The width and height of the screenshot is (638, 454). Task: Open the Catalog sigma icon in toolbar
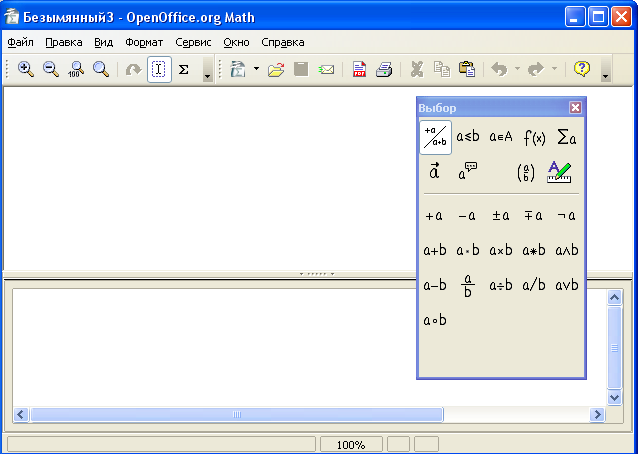(x=184, y=69)
